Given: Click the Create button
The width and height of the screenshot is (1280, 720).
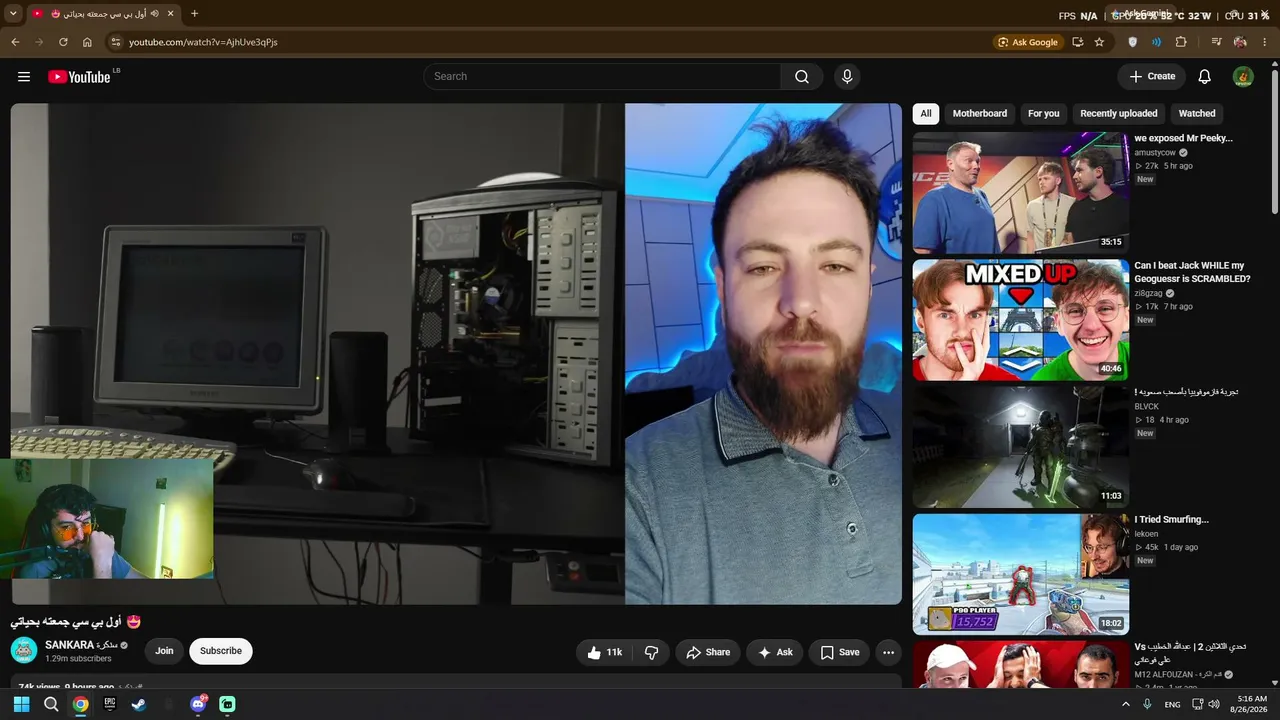Looking at the screenshot, I should pyautogui.click(x=1152, y=77).
